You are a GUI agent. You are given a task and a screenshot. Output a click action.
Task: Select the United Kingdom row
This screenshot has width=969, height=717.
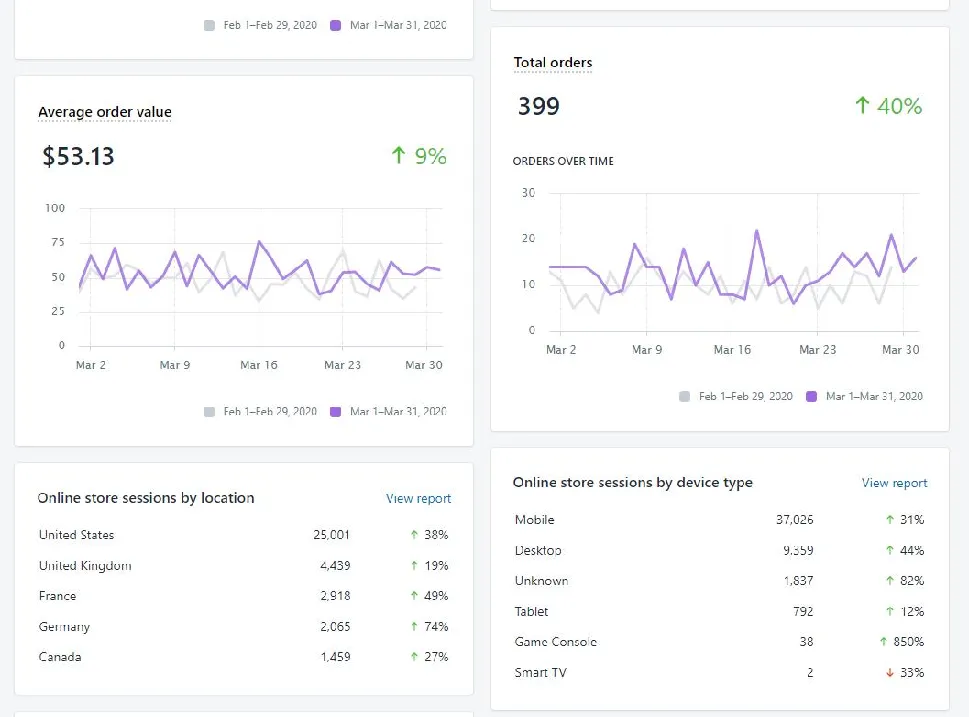243,566
